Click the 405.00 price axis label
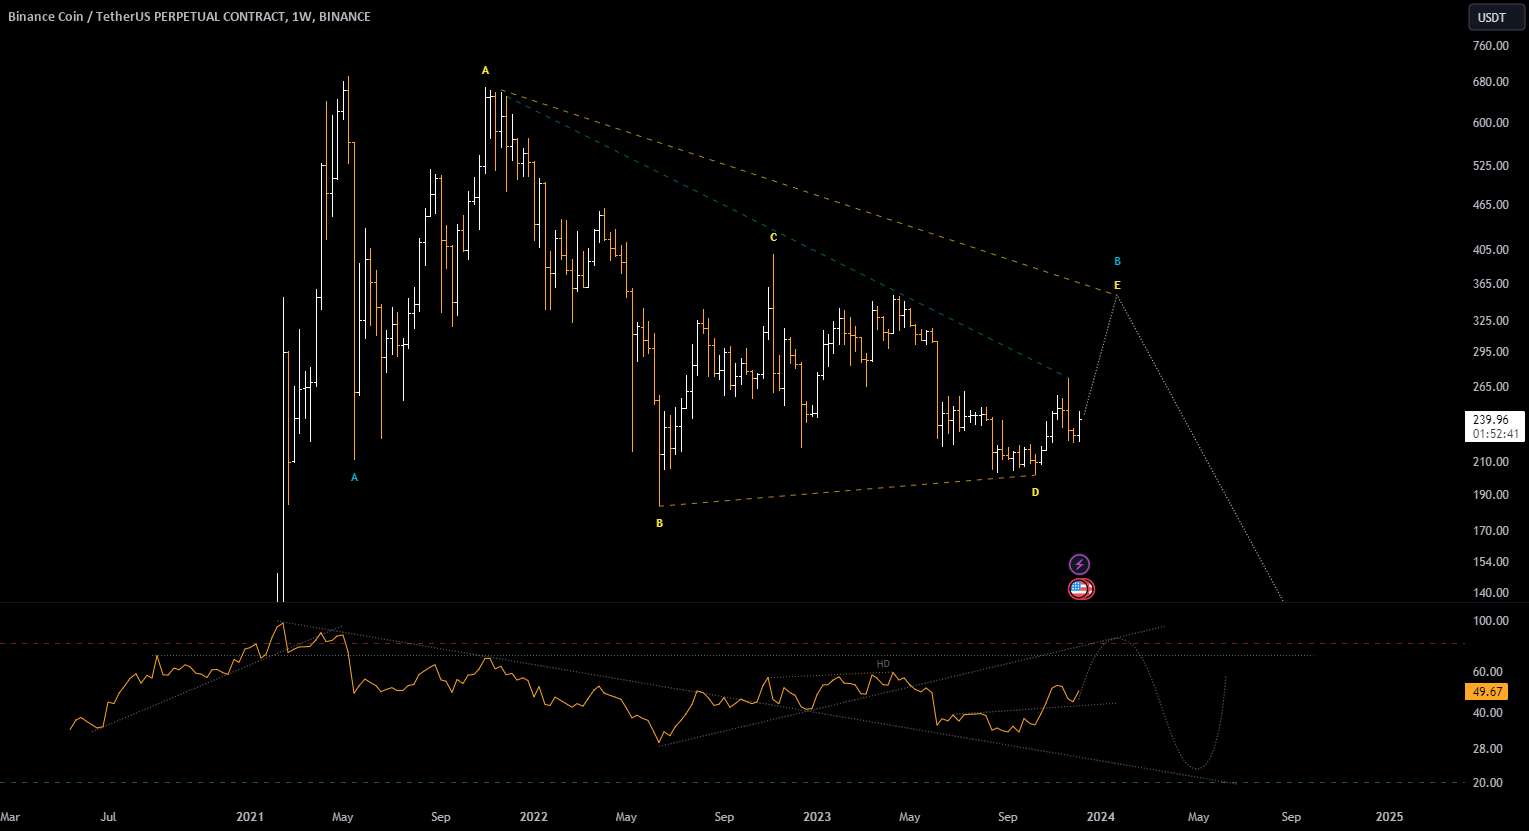1529x831 pixels. click(x=1490, y=250)
